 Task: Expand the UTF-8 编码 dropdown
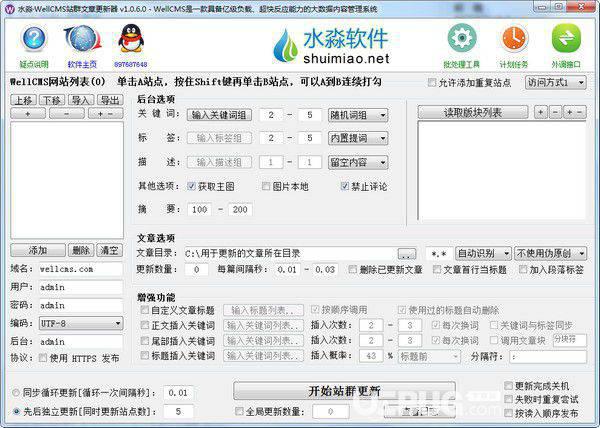pyautogui.click(x=81, y=324)
